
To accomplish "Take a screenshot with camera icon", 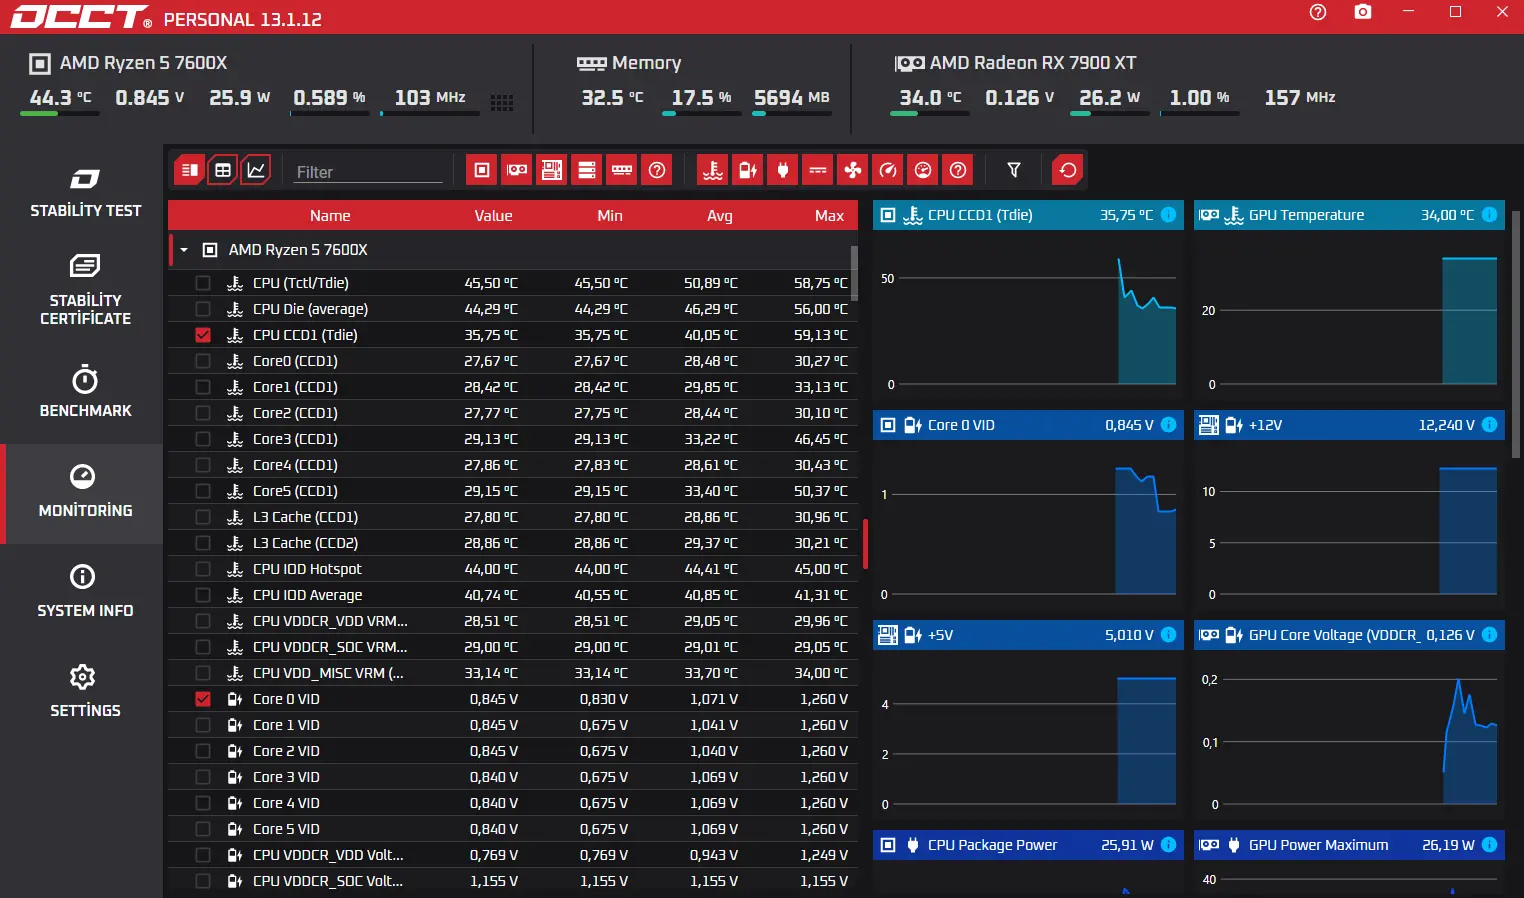I will coord(1363,12).
